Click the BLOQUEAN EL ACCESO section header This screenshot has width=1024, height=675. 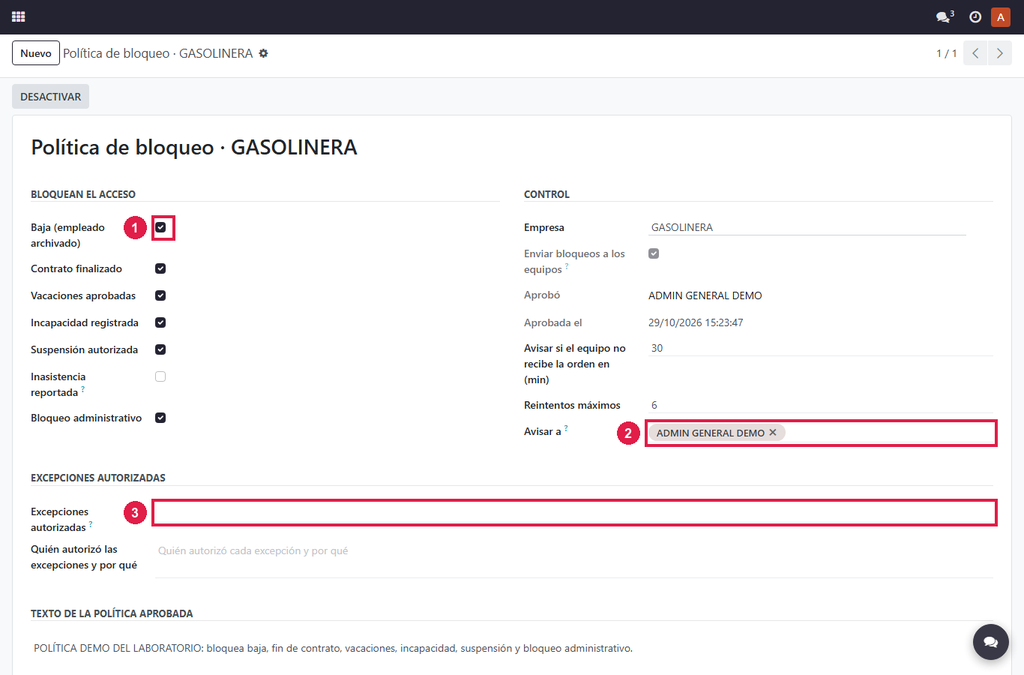tap(83, 195)
